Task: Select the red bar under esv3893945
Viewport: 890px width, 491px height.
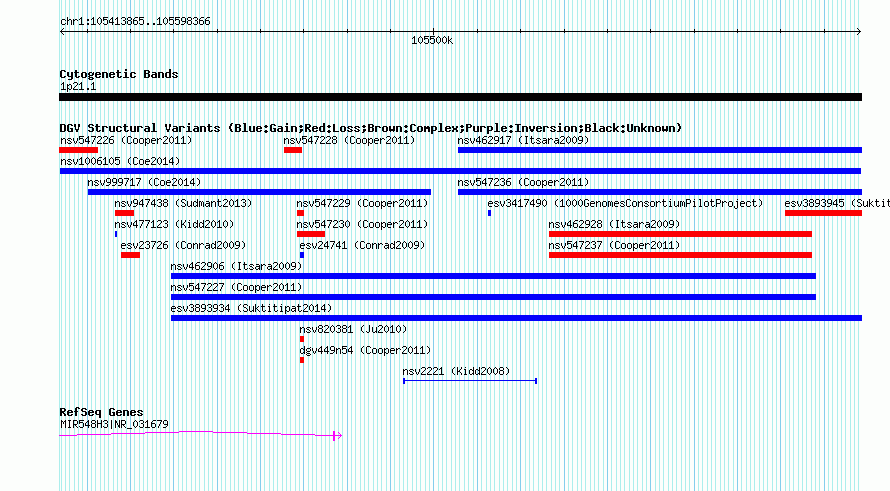Action: coord(824,213)
